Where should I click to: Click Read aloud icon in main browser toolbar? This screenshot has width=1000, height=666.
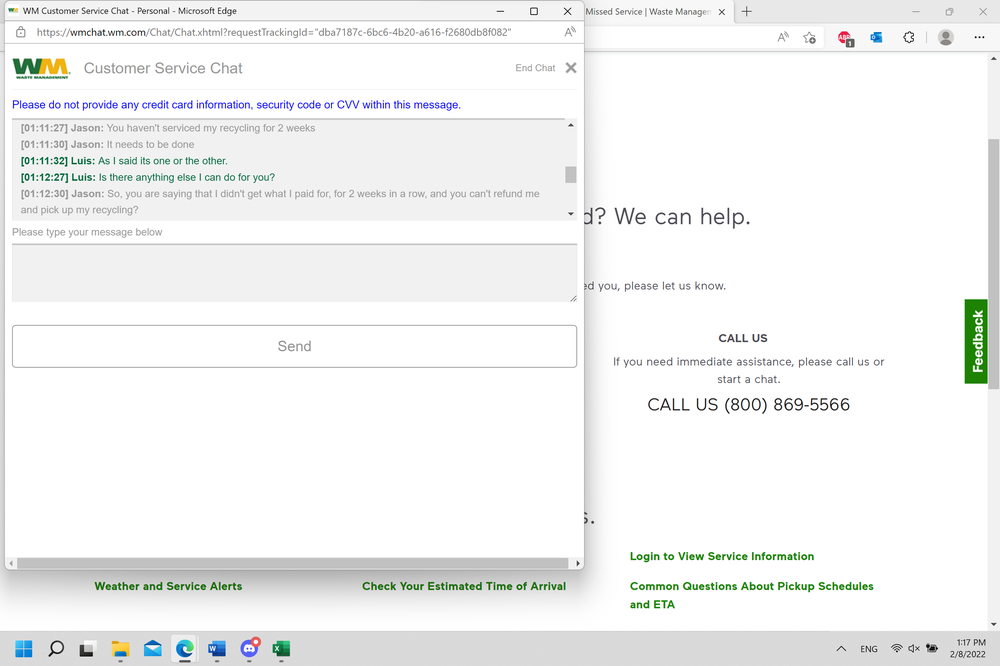pyautogui.click(x=783, y=38)
